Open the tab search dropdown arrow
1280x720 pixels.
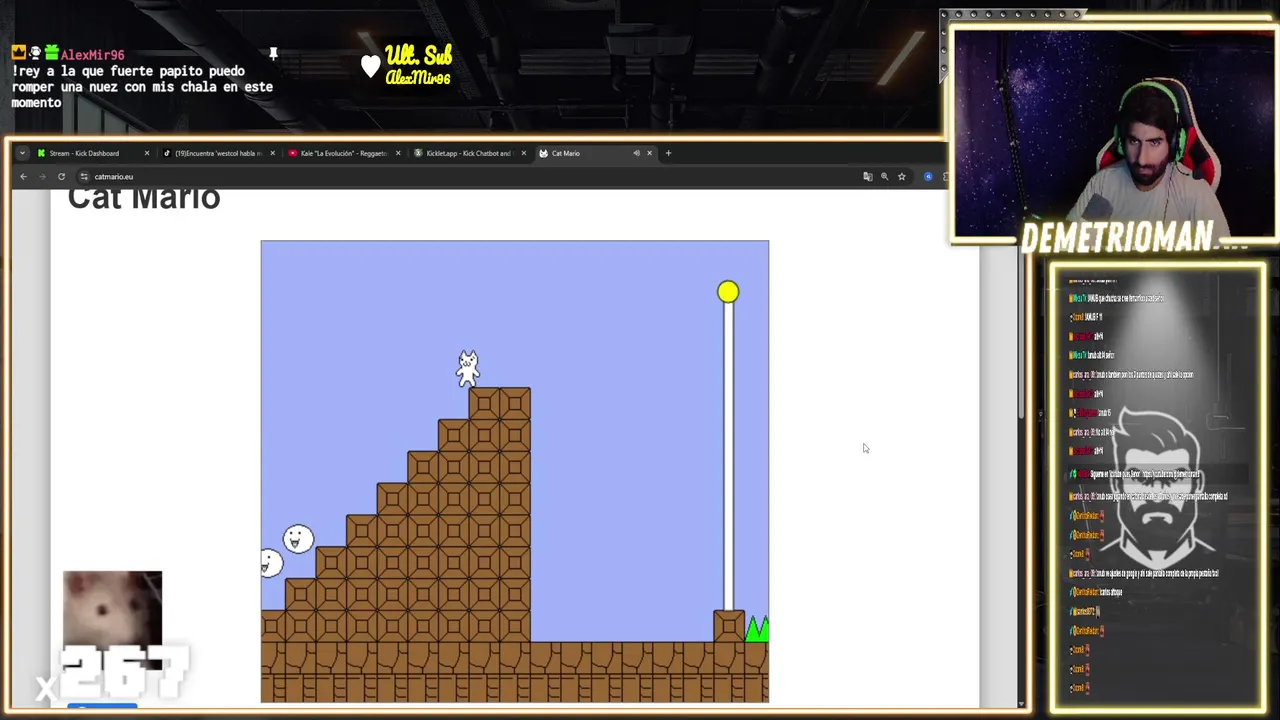coord(22,153)
